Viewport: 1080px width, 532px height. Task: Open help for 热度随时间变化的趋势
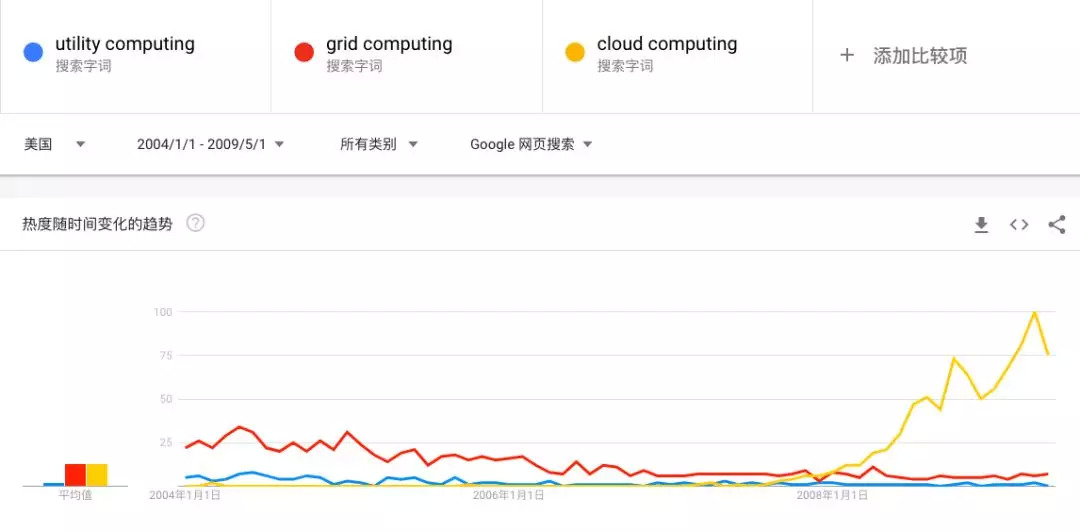point(196,223)
